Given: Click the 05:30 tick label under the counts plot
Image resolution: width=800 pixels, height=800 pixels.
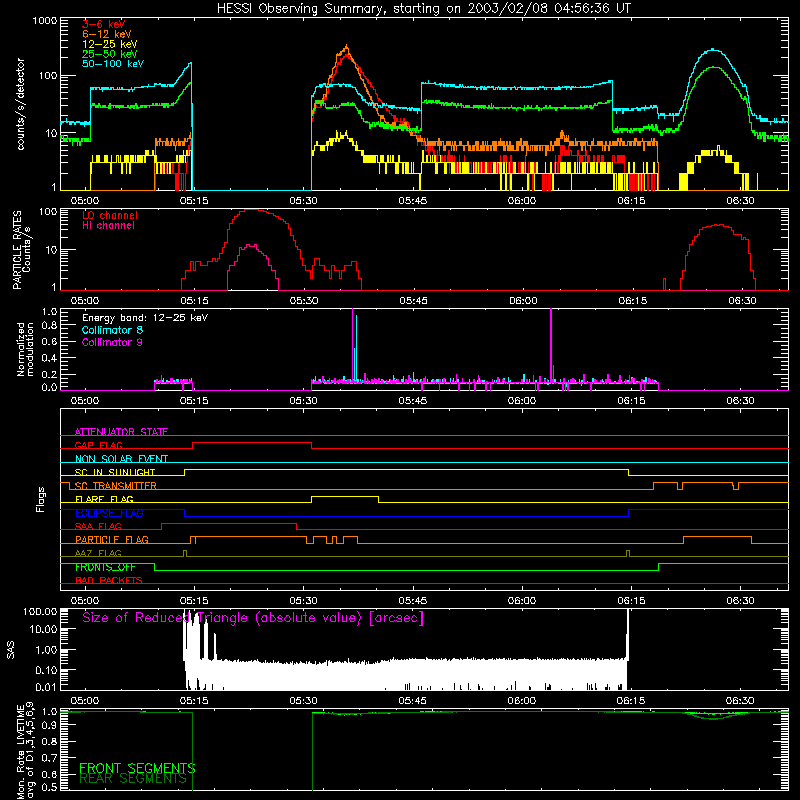Looking at the screenshot, I should pos(303,201).
